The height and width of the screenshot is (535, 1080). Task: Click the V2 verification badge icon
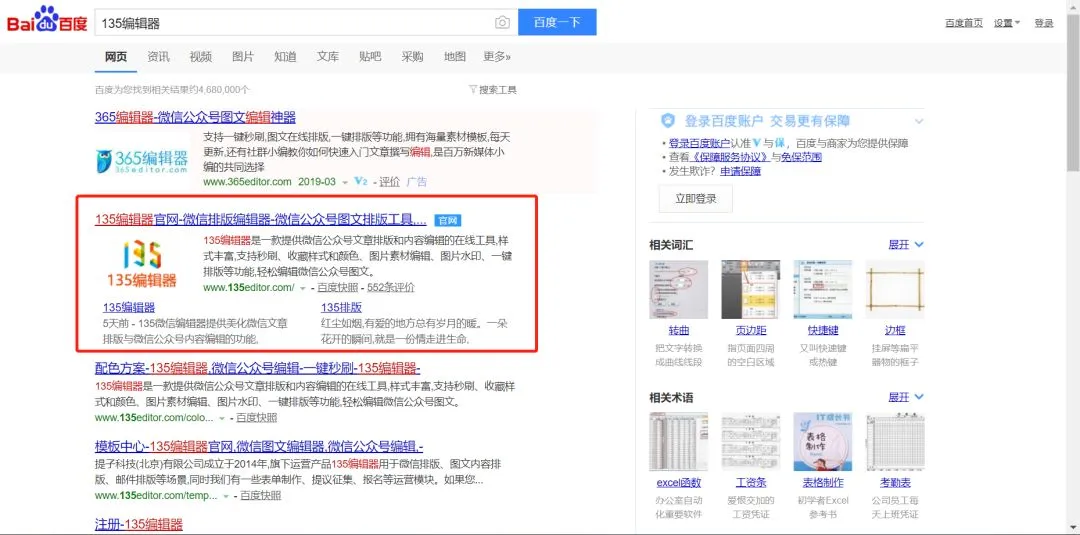[360, 182]
